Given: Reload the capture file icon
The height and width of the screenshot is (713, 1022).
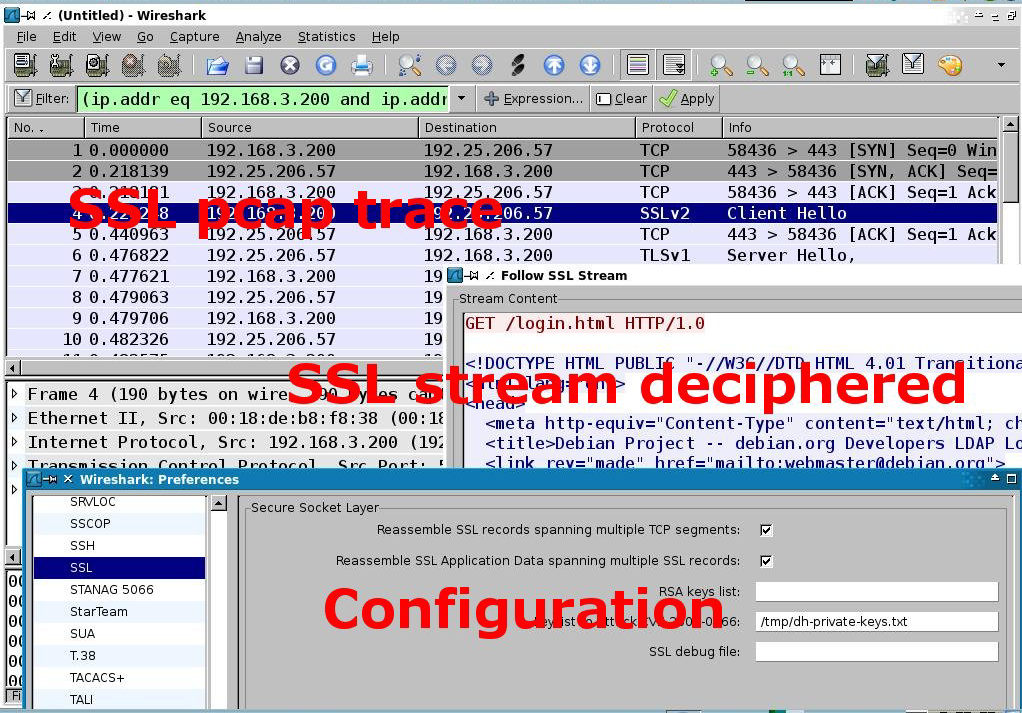Looking at the screenshot, I should 326,65.
